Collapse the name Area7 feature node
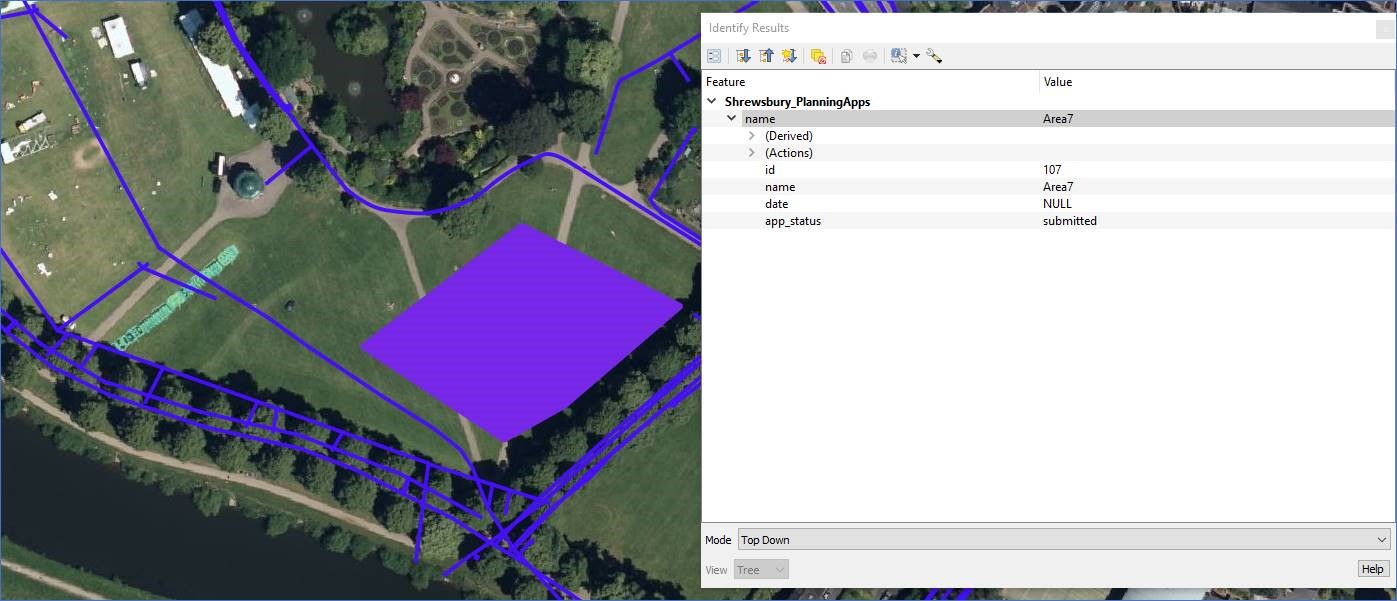This screenshot has height=601, width=1397. (x=732, y=118)
